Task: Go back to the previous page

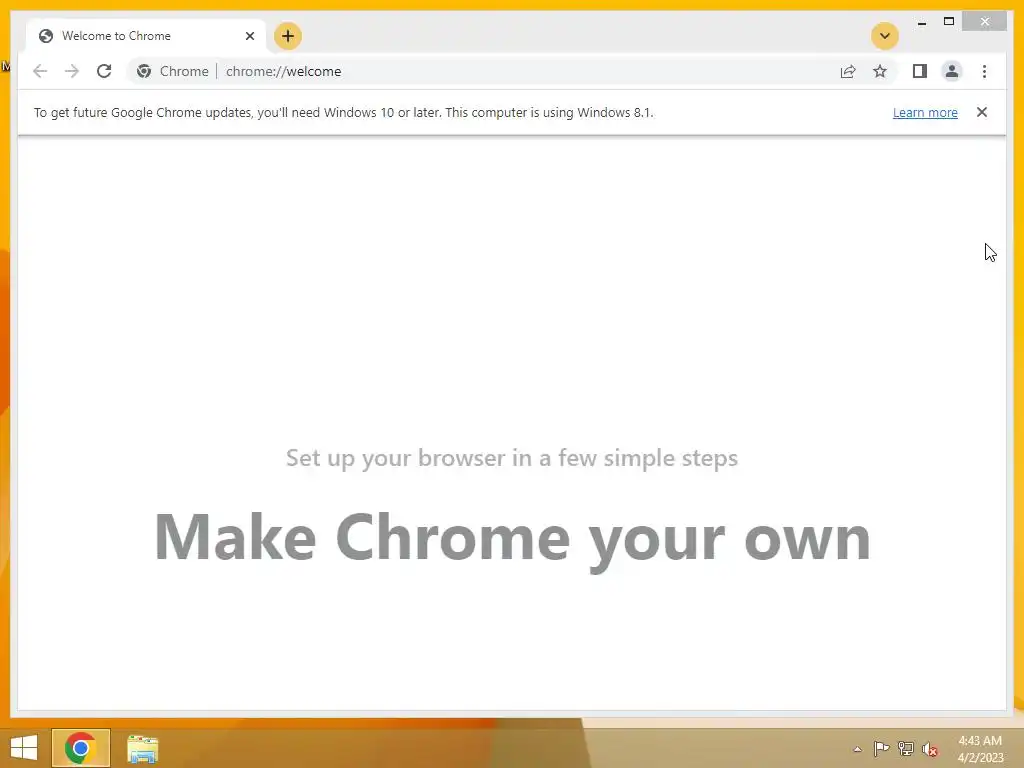Action: [x=40, y=71]
